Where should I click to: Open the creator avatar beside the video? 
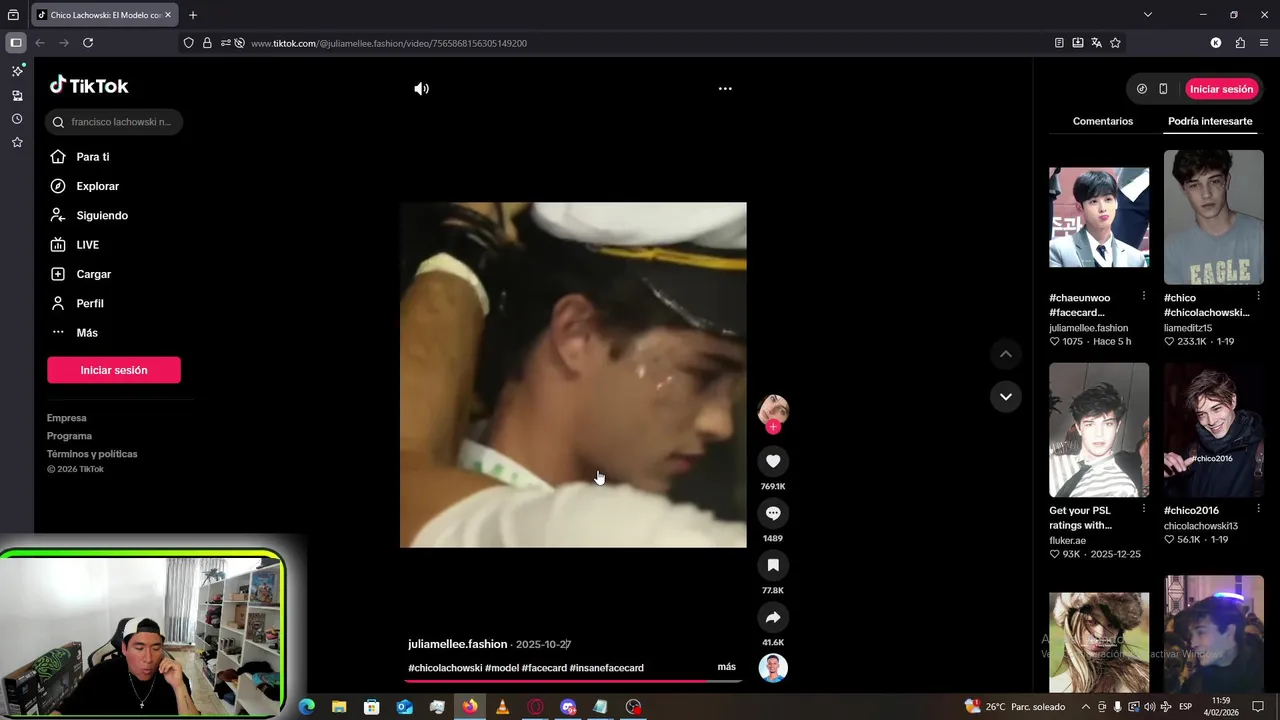coord(773,409)
